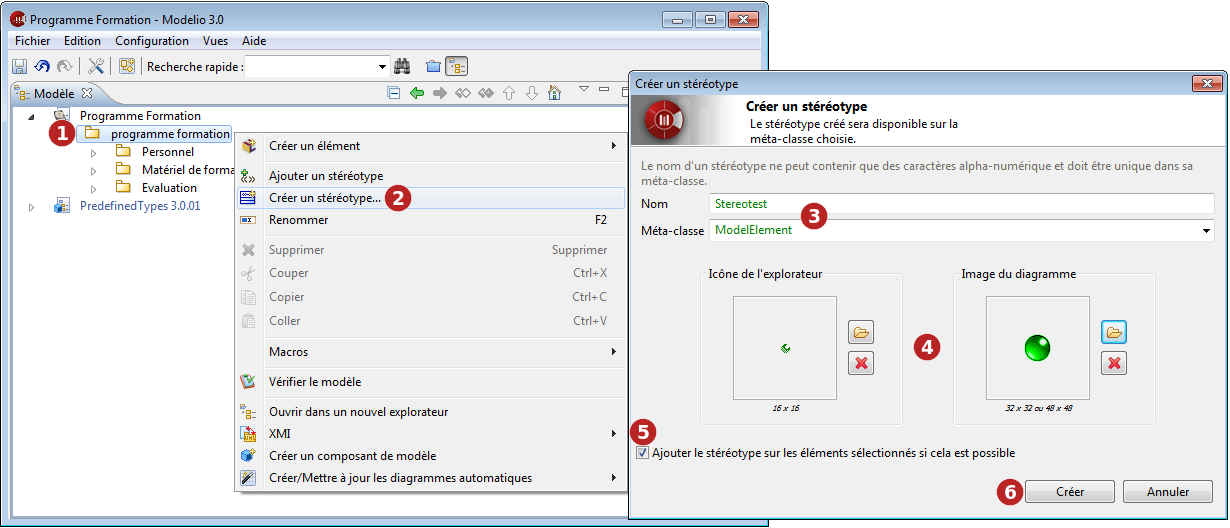
Task: Click the blue folder perspective icon
Action: point(433,67)
